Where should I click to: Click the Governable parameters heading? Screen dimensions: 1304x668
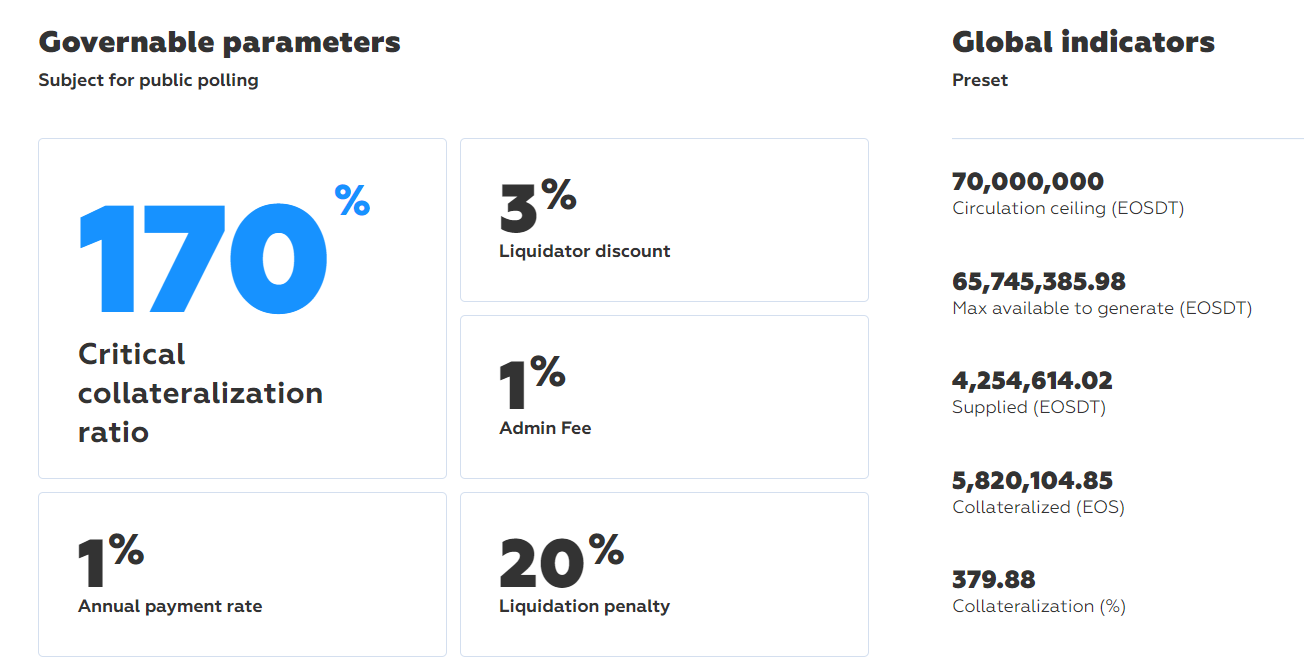219,42
